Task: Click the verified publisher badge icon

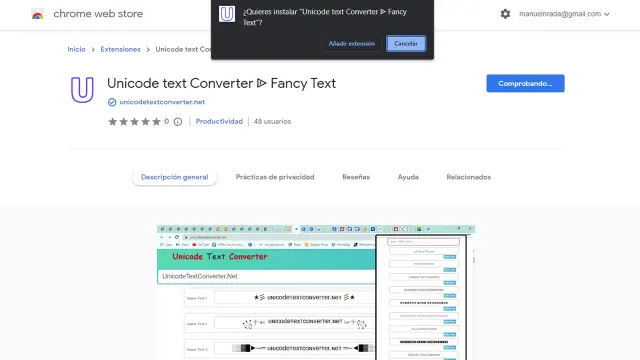Action: tap(112, 102)
